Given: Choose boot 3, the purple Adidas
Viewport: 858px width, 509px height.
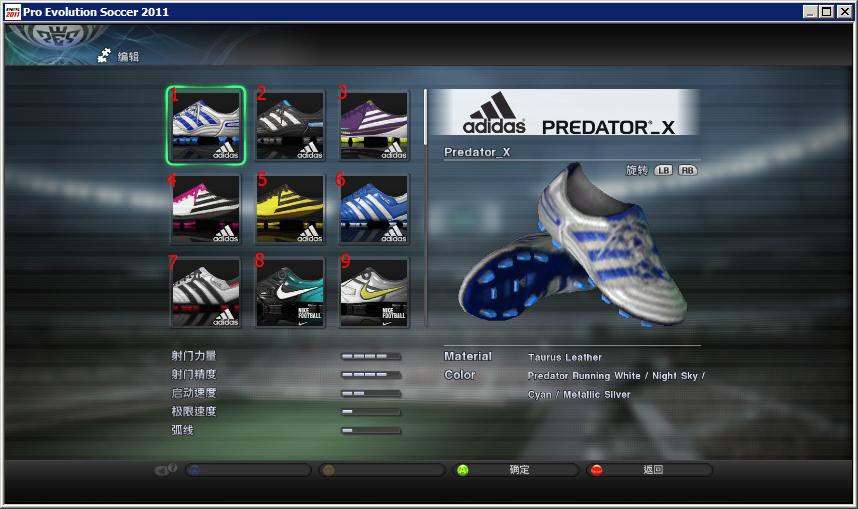Looking at the screenshot, I should coord(374,126).
